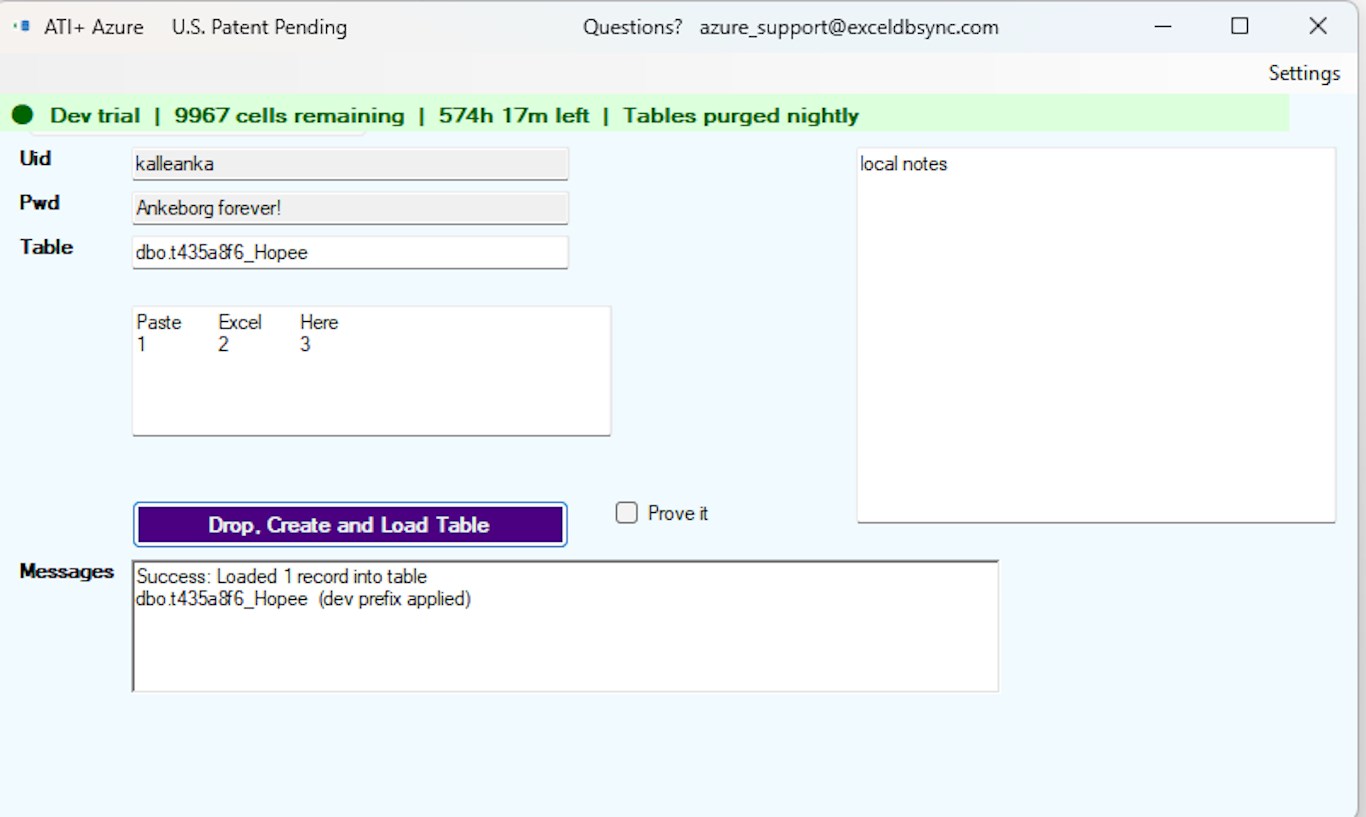Click the green status indicator dot
This screenshot has width=1366, height=817.
(22, 115)
